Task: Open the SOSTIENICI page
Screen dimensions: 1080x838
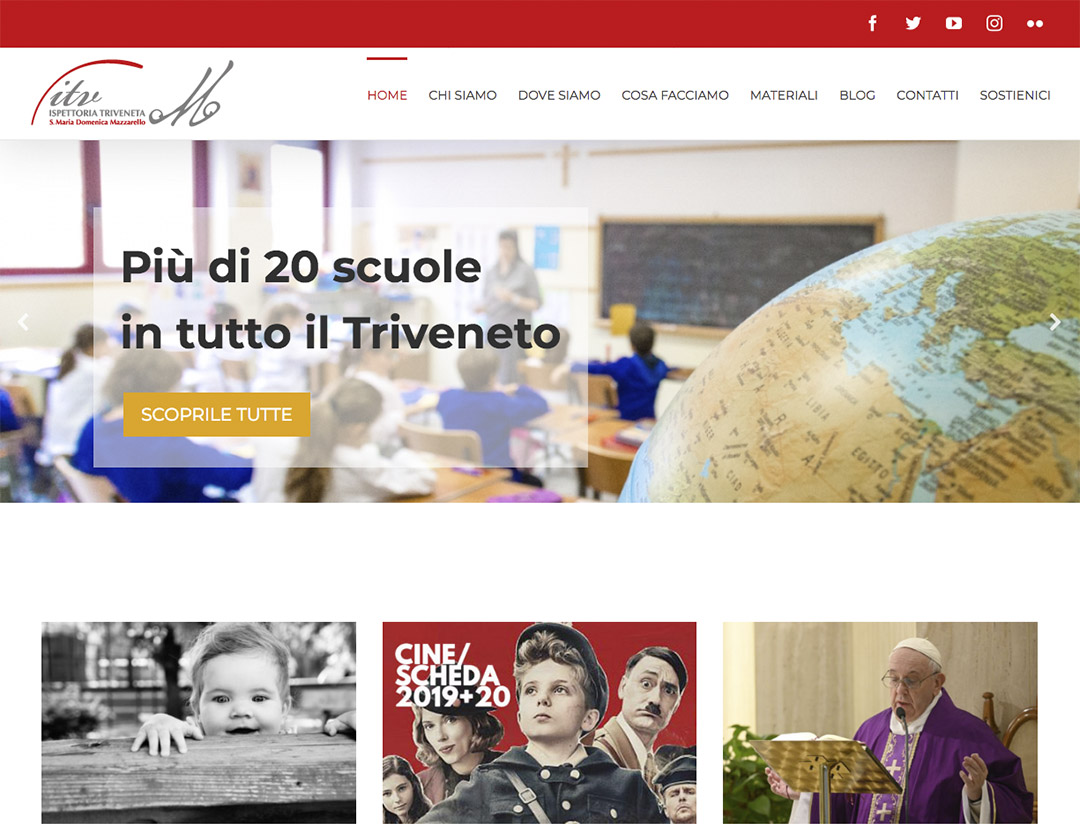Action: 1015,95
